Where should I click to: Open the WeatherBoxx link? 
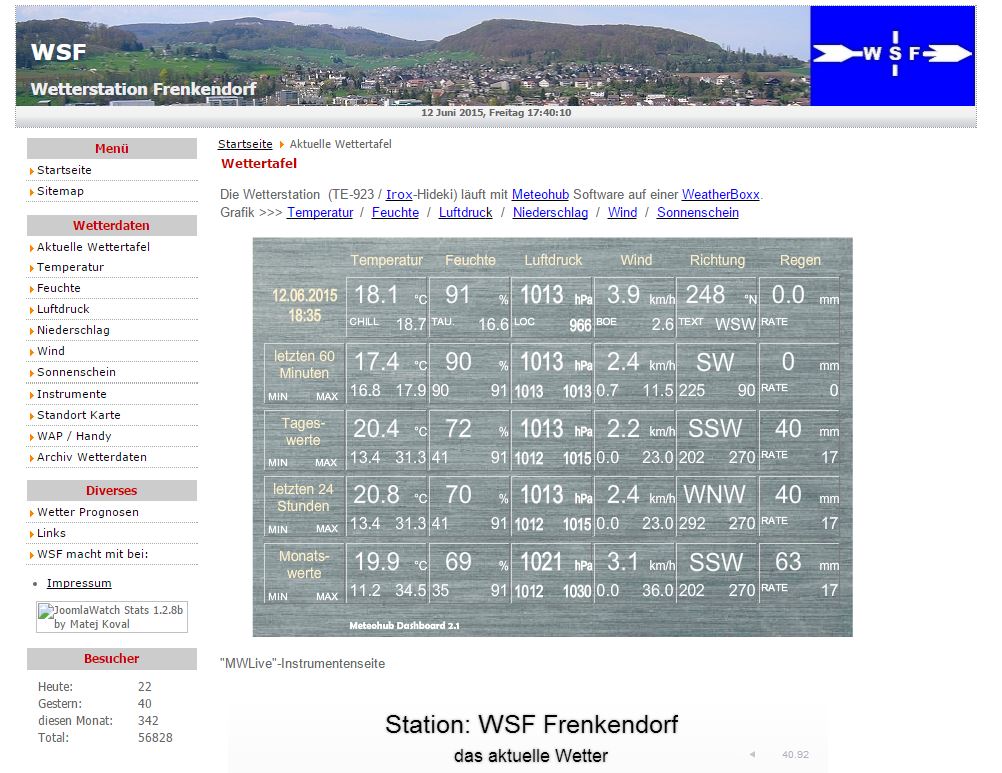point(720,195)
